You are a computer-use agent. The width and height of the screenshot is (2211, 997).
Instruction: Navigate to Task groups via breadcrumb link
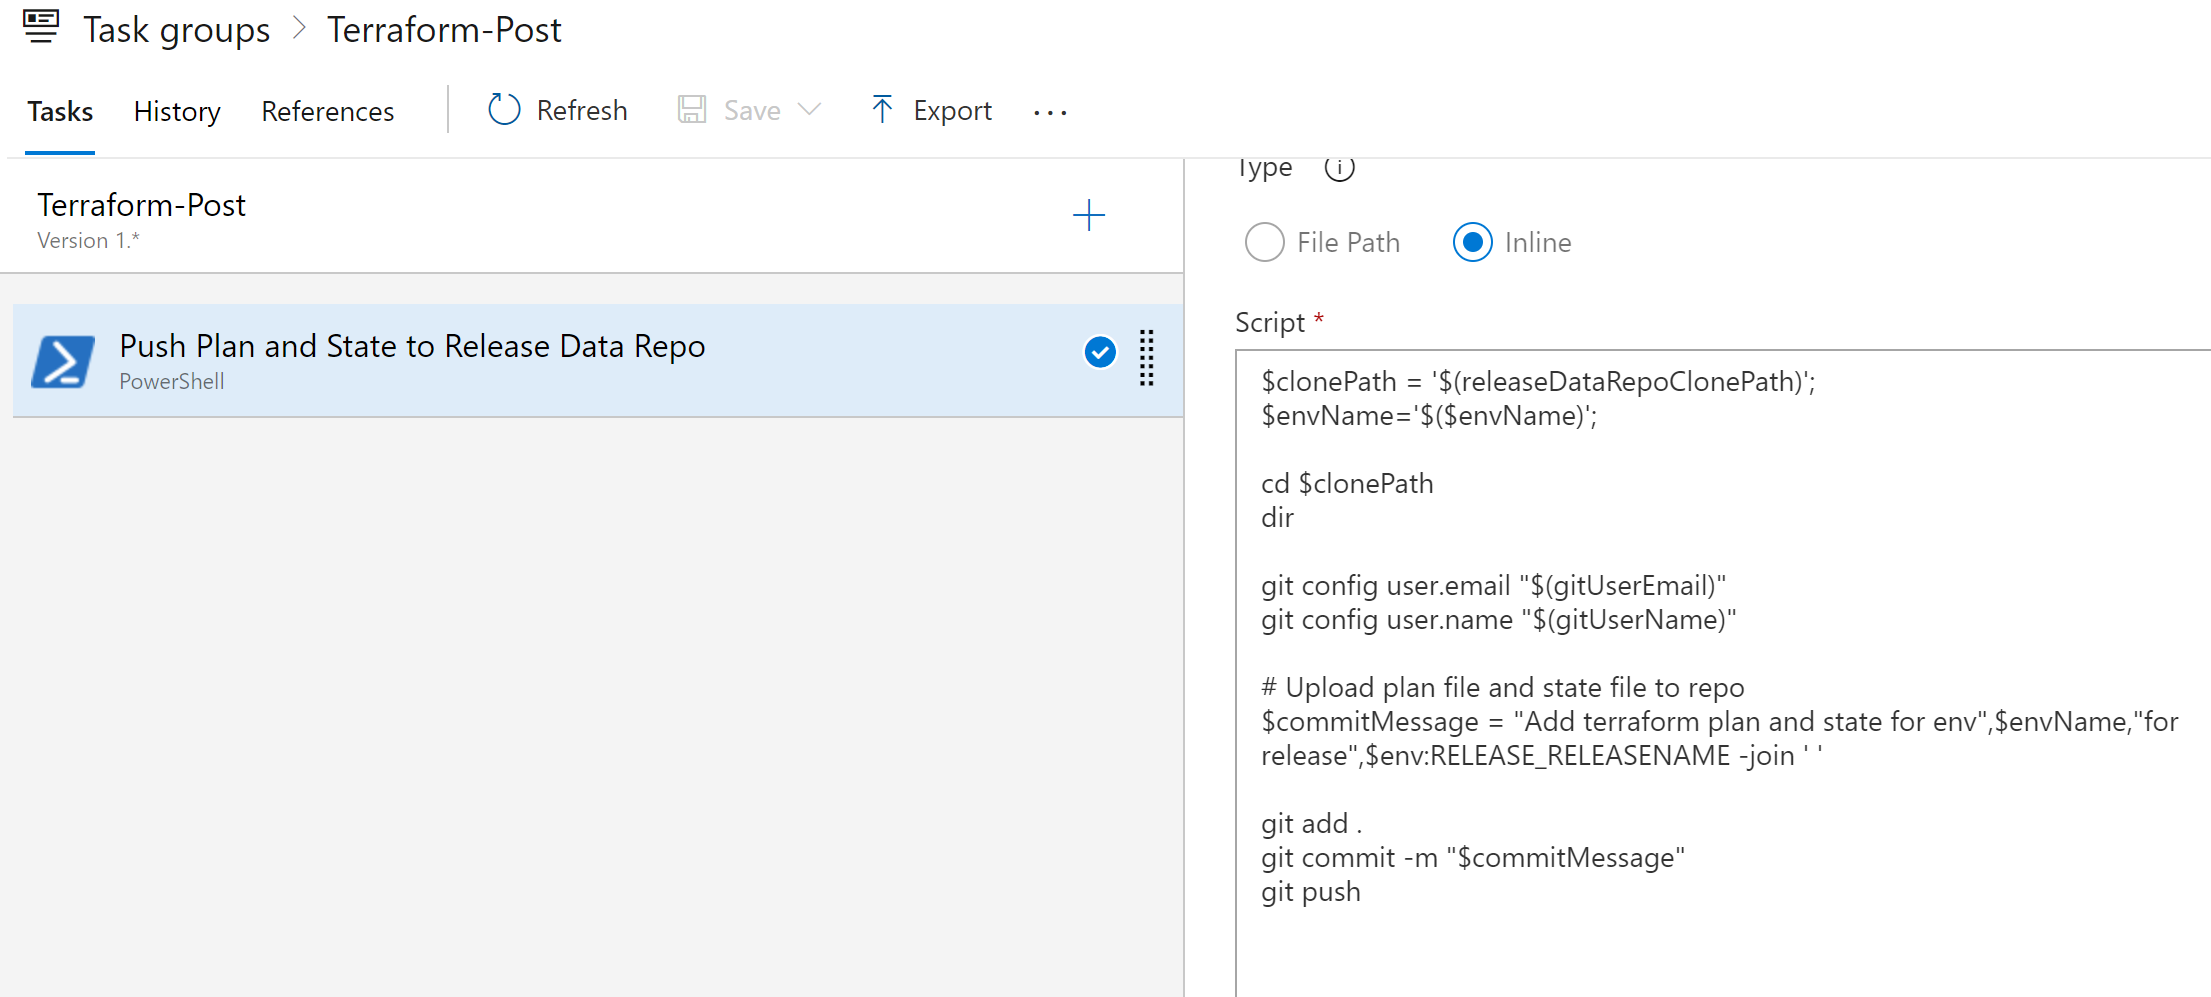point(176,29)
